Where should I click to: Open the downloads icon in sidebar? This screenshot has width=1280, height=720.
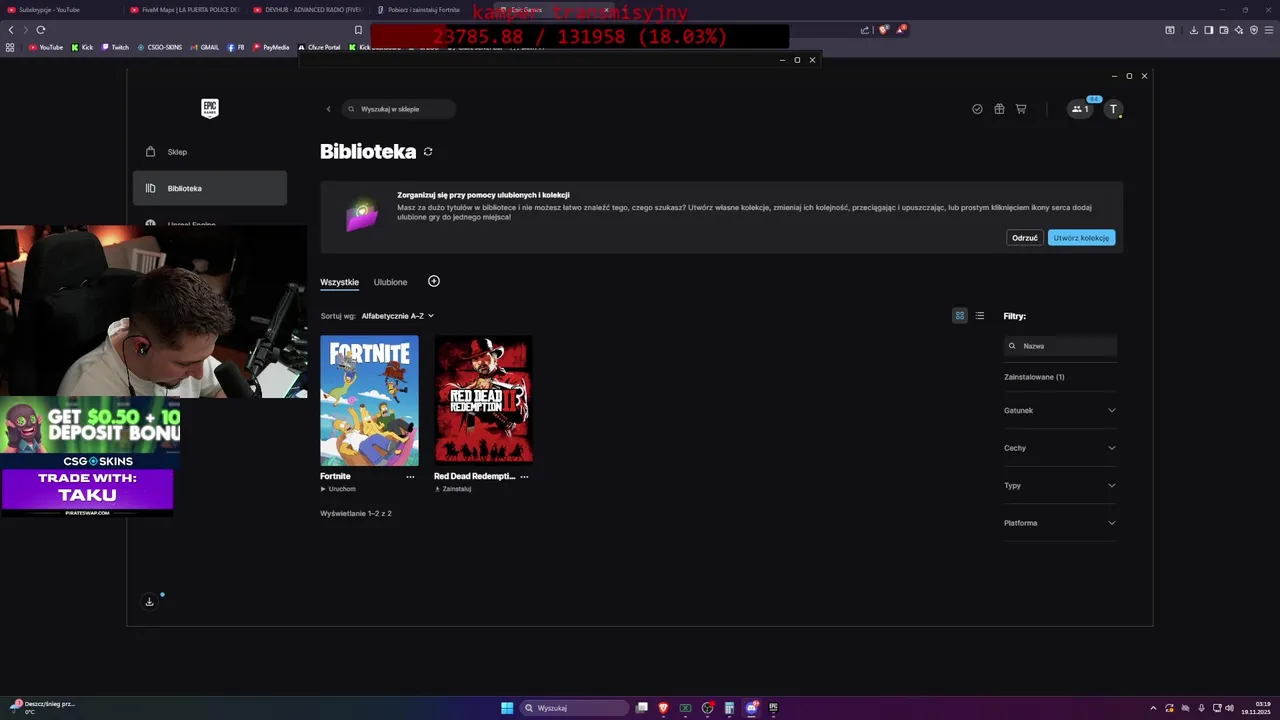[x=149, y=602]
